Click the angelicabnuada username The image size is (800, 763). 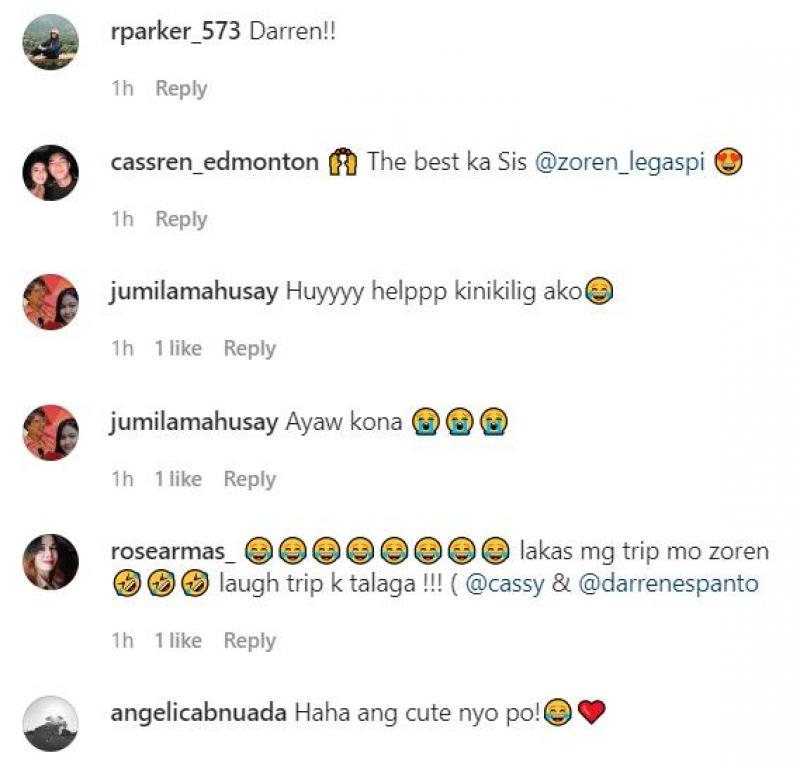pyautogui.click(x=198, y=713)
